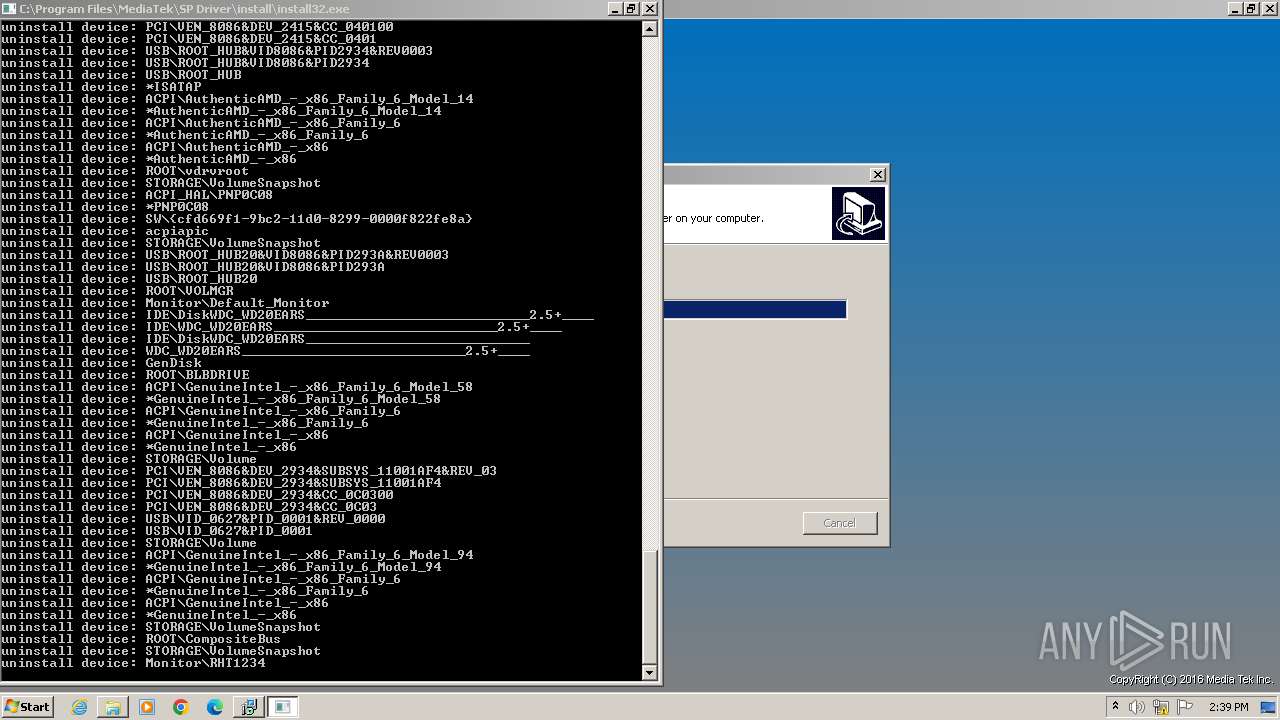Click the line 'uninstall device: ACPI_HAL\PNP0C08'

click(x=137, y=195)
